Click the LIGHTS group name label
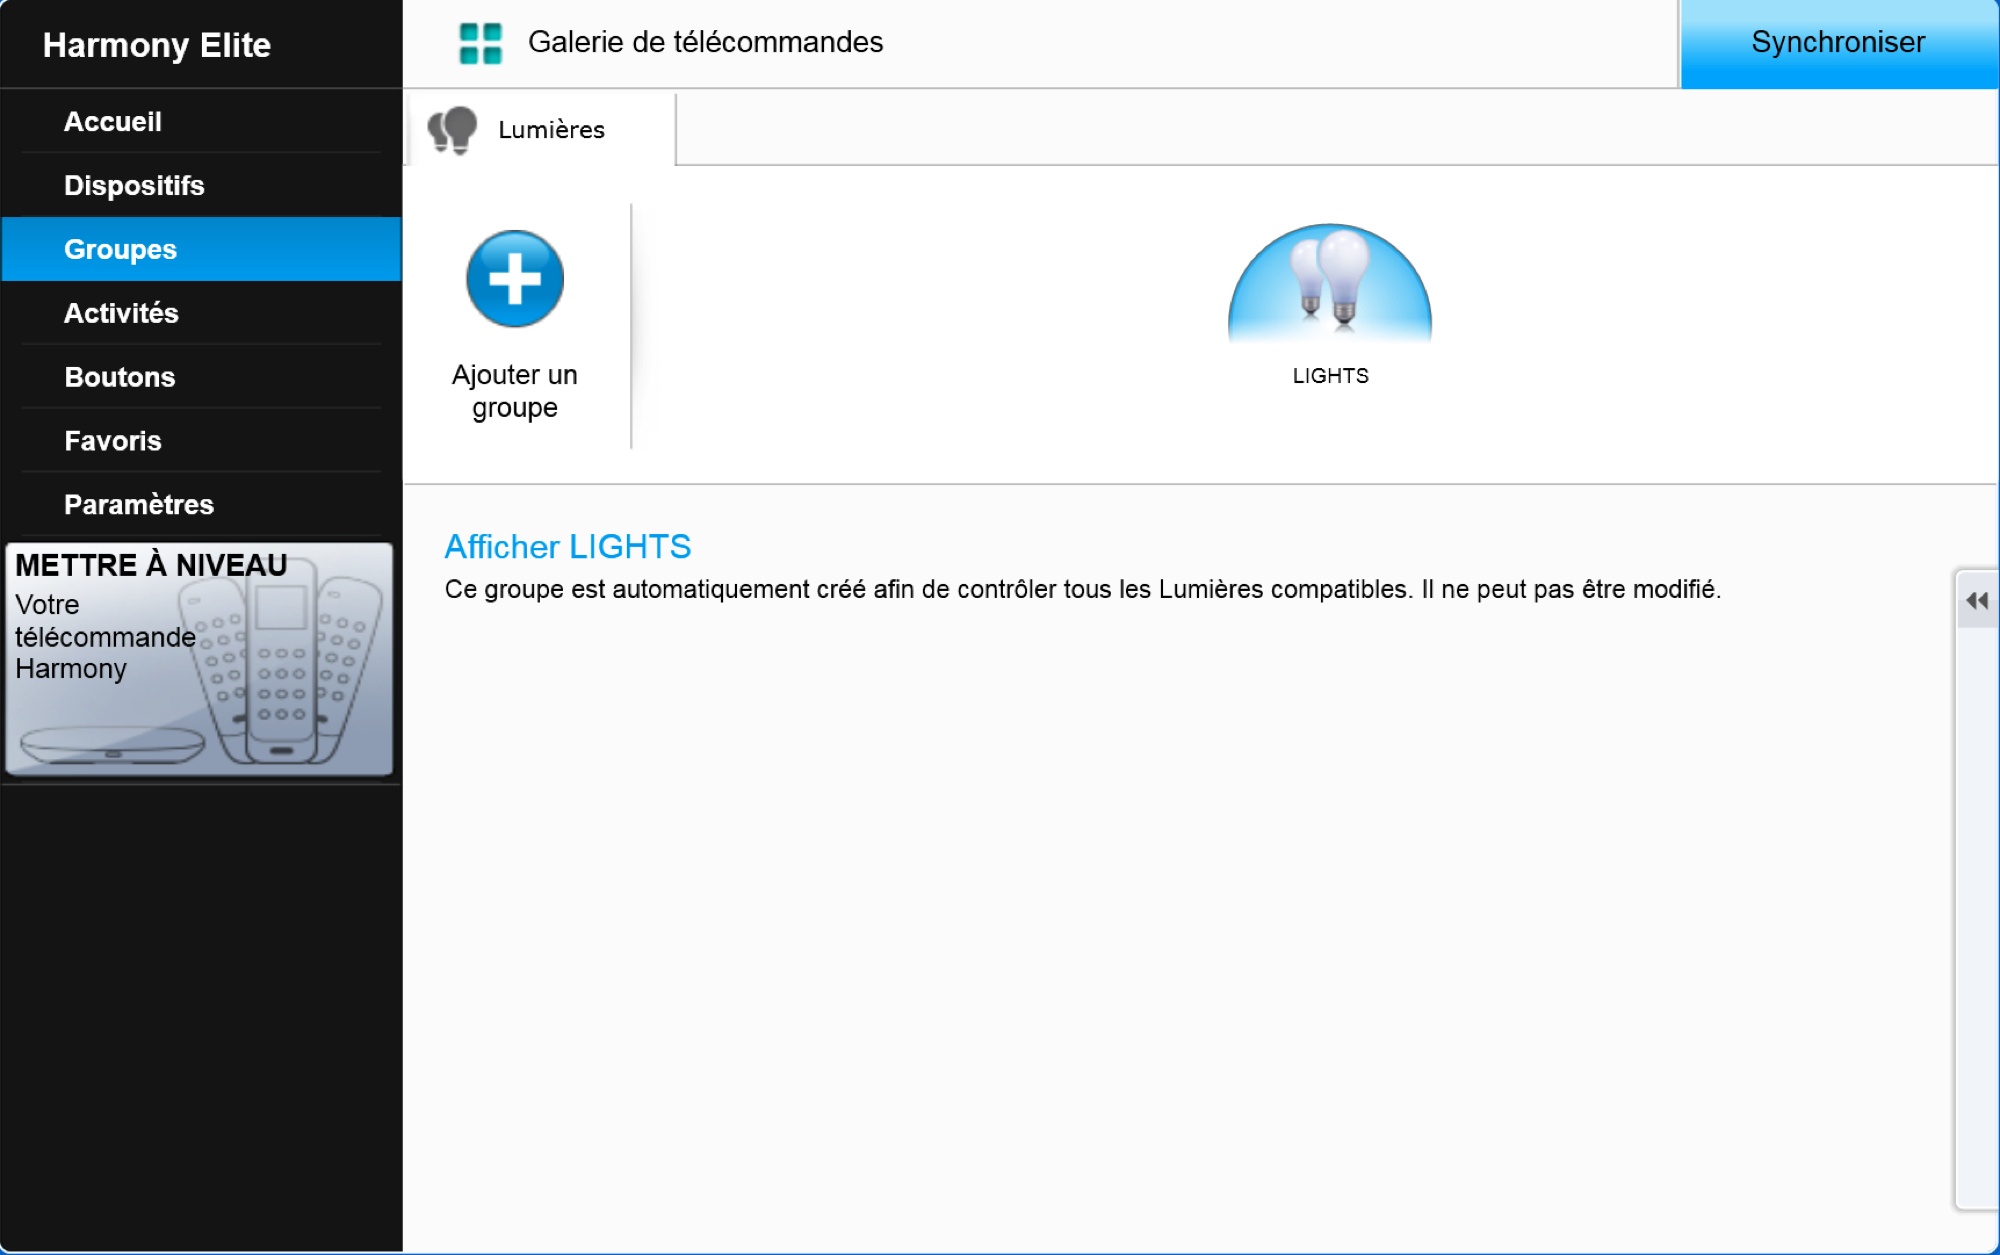This screenshot has width=2000, height=1255. 1330,376
